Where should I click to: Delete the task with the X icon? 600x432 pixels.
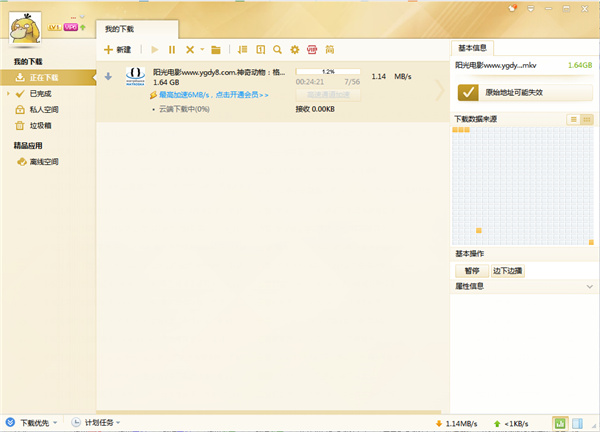coord(189,49)
